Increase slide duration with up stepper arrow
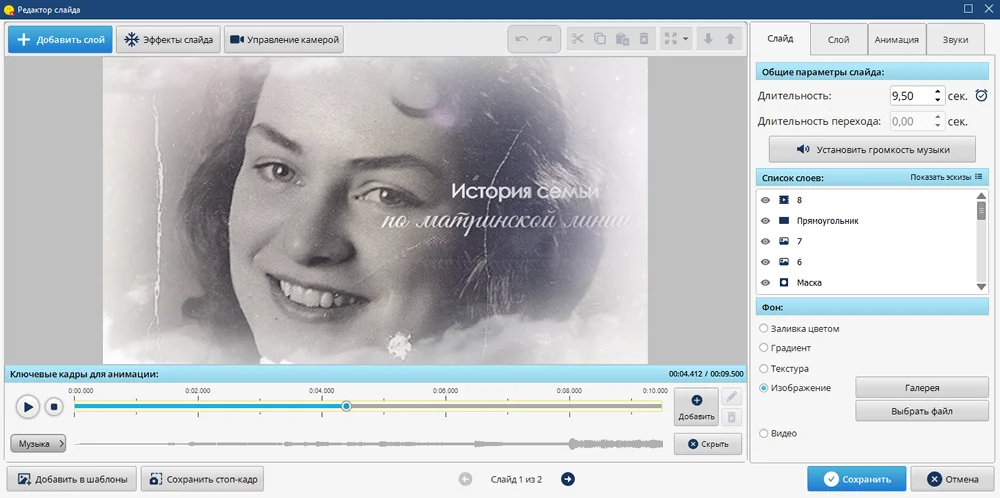The image size is (1000, 498). [937, 91]
